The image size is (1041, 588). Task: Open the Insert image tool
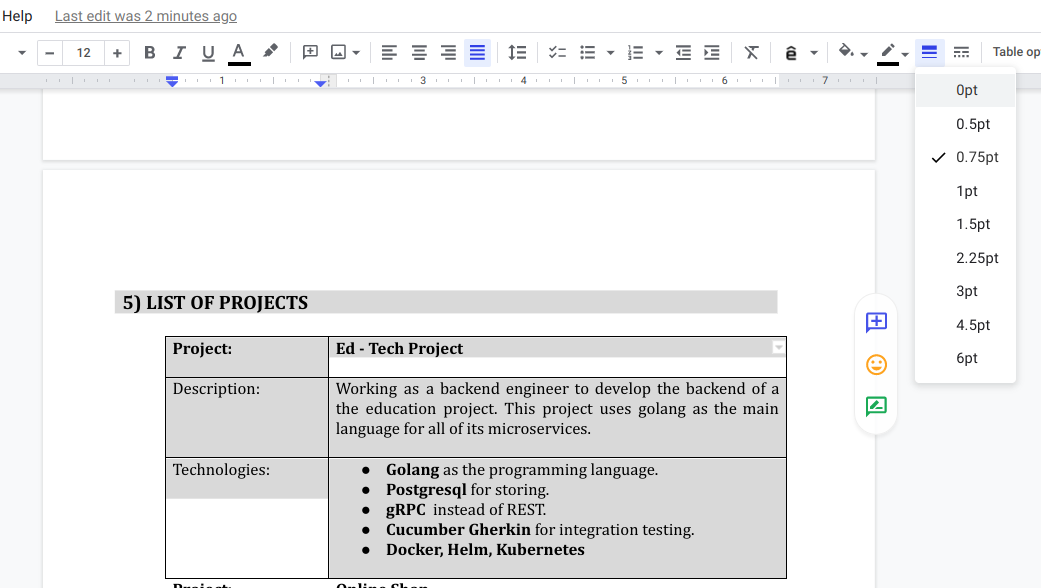[x=340, y=52]
